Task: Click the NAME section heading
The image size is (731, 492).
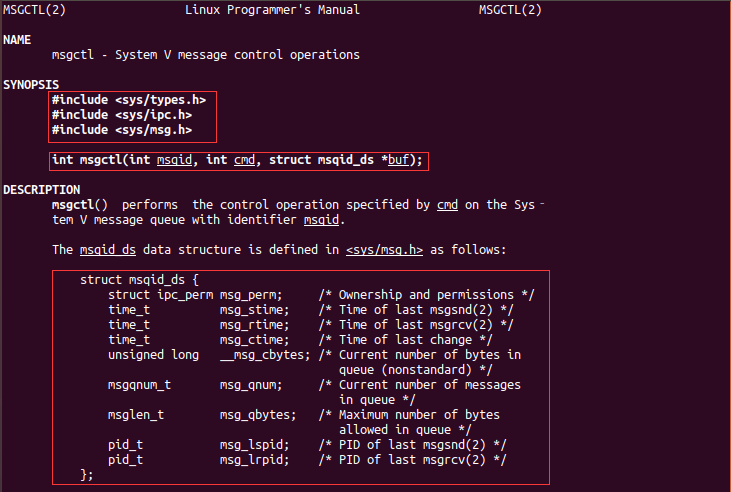Action: [x=17, y=39]
